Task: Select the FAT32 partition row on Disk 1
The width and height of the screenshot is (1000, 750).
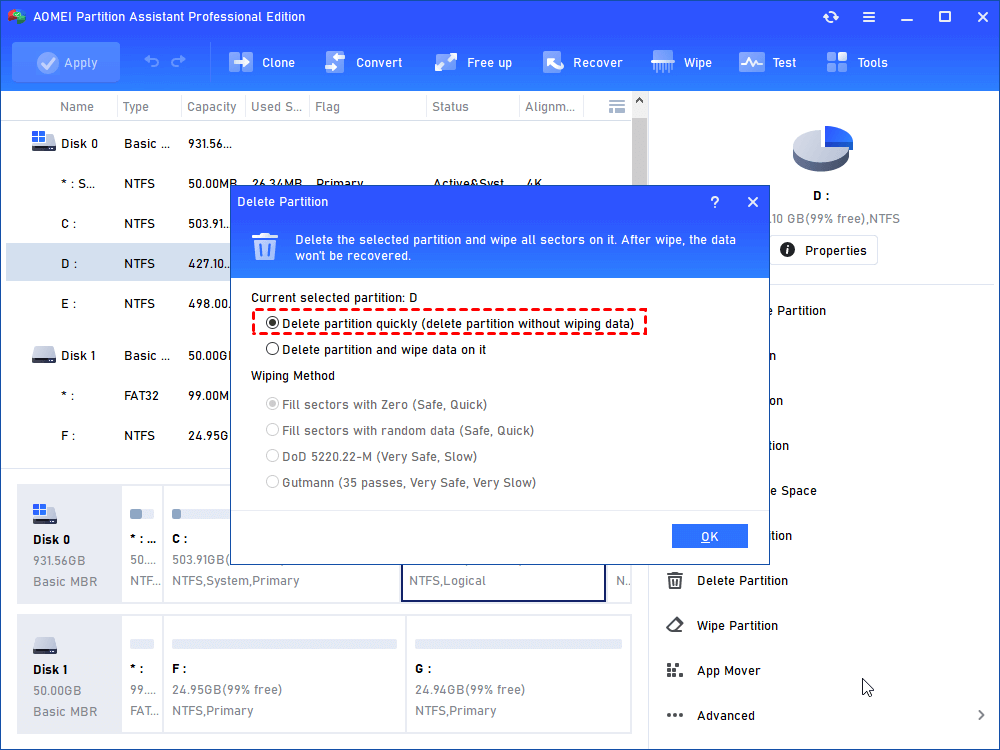Action: coord(119,395)
